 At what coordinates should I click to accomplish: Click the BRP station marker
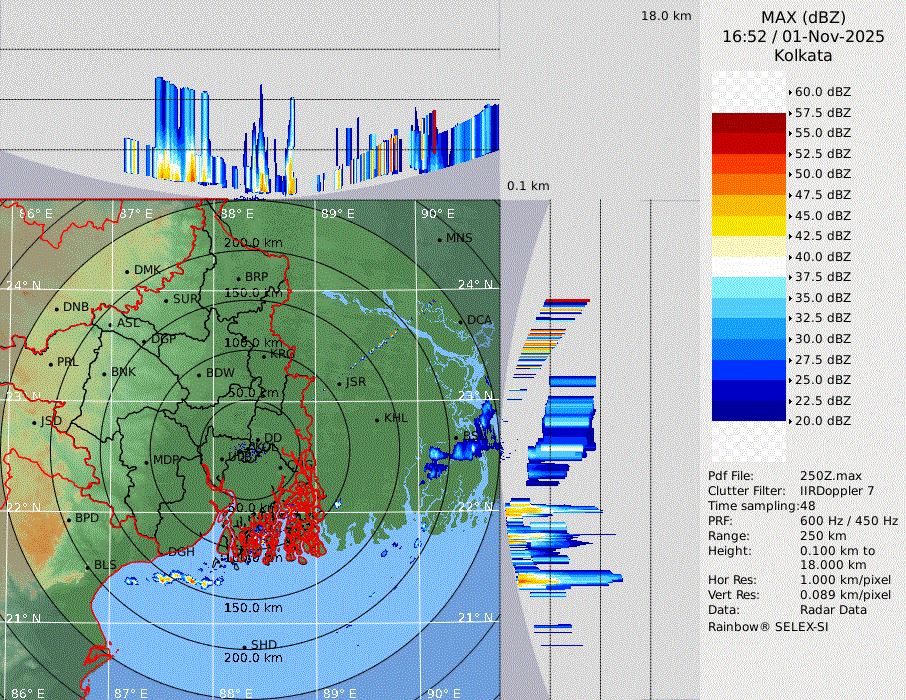tap(238, 278)
